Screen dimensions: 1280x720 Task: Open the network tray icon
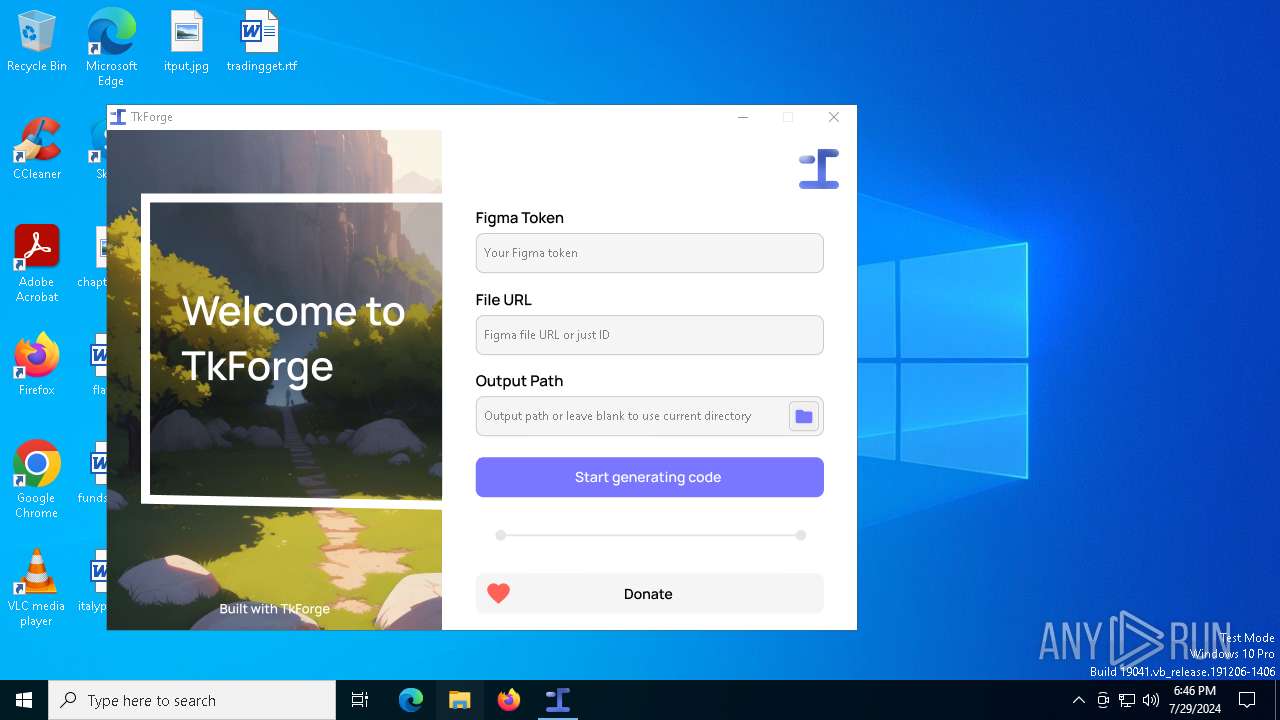(1127, 700)
